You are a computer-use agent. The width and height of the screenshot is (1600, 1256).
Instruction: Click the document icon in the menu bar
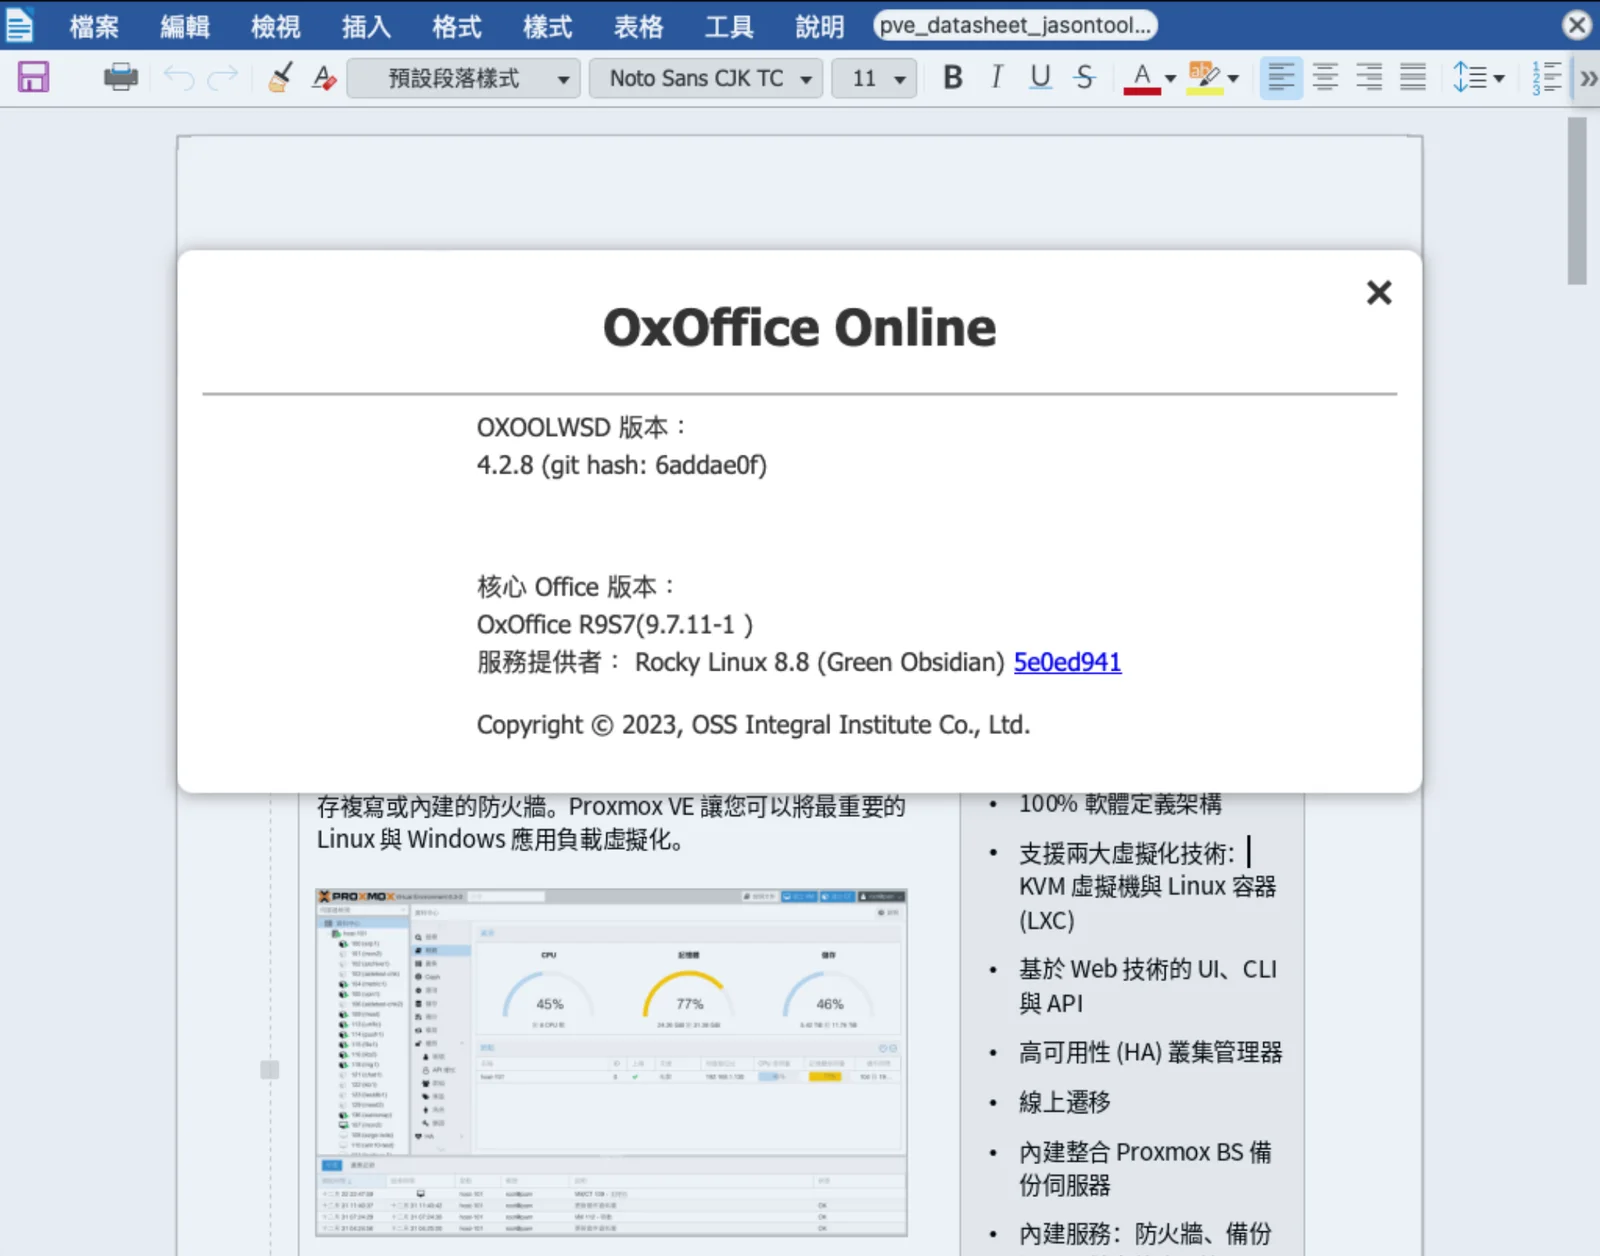19,25
